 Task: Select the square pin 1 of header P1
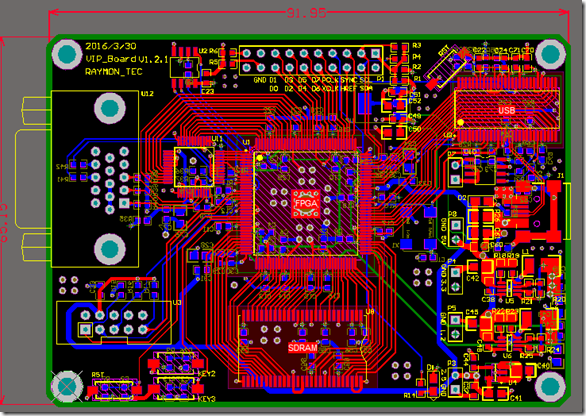point(375,53)
